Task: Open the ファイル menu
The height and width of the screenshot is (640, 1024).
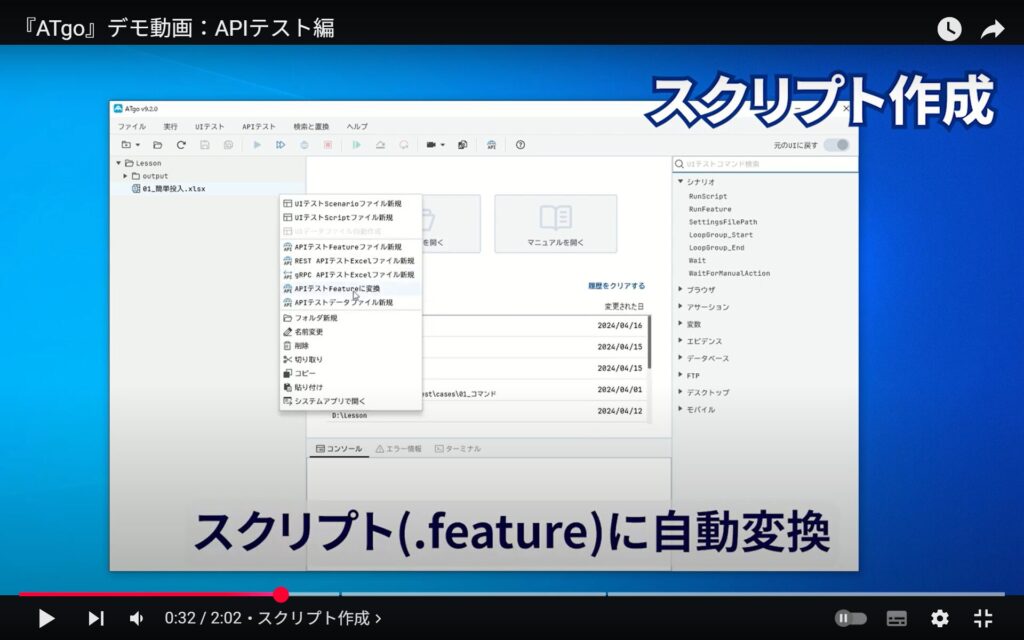Action: (x=132, y=127)
